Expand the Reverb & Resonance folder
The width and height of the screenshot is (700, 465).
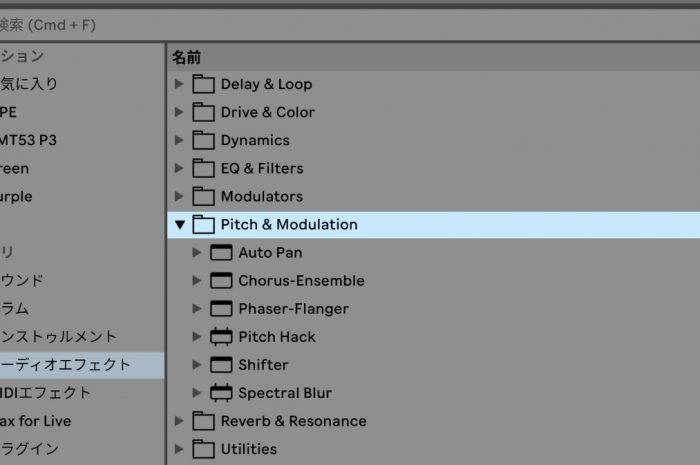point(179,421)
